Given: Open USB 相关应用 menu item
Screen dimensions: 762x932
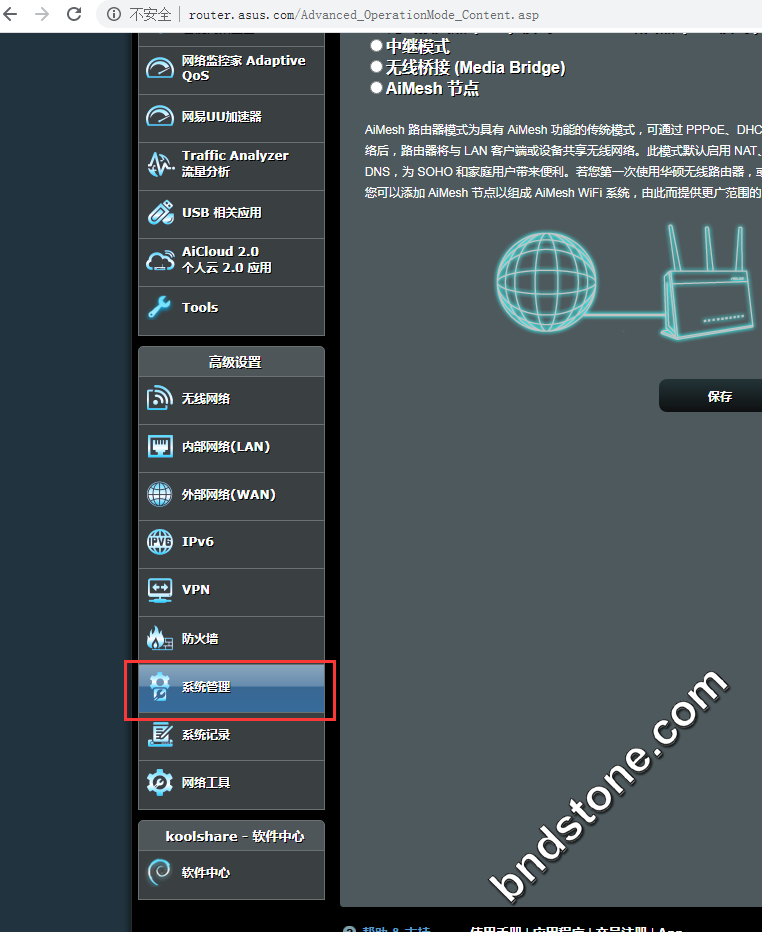Looking at the screenshot, I should click(231, 215).
